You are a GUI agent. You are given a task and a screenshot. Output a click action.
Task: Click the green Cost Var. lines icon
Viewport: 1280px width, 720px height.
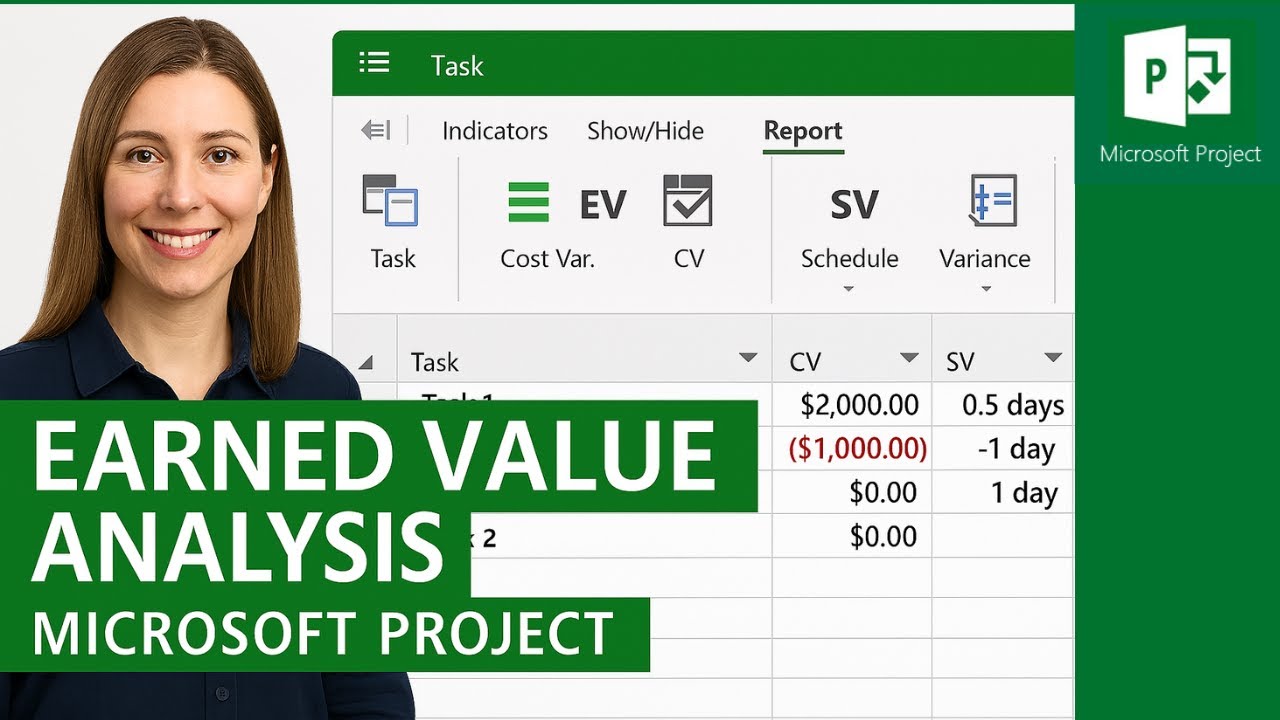click(x=528, y=202)
